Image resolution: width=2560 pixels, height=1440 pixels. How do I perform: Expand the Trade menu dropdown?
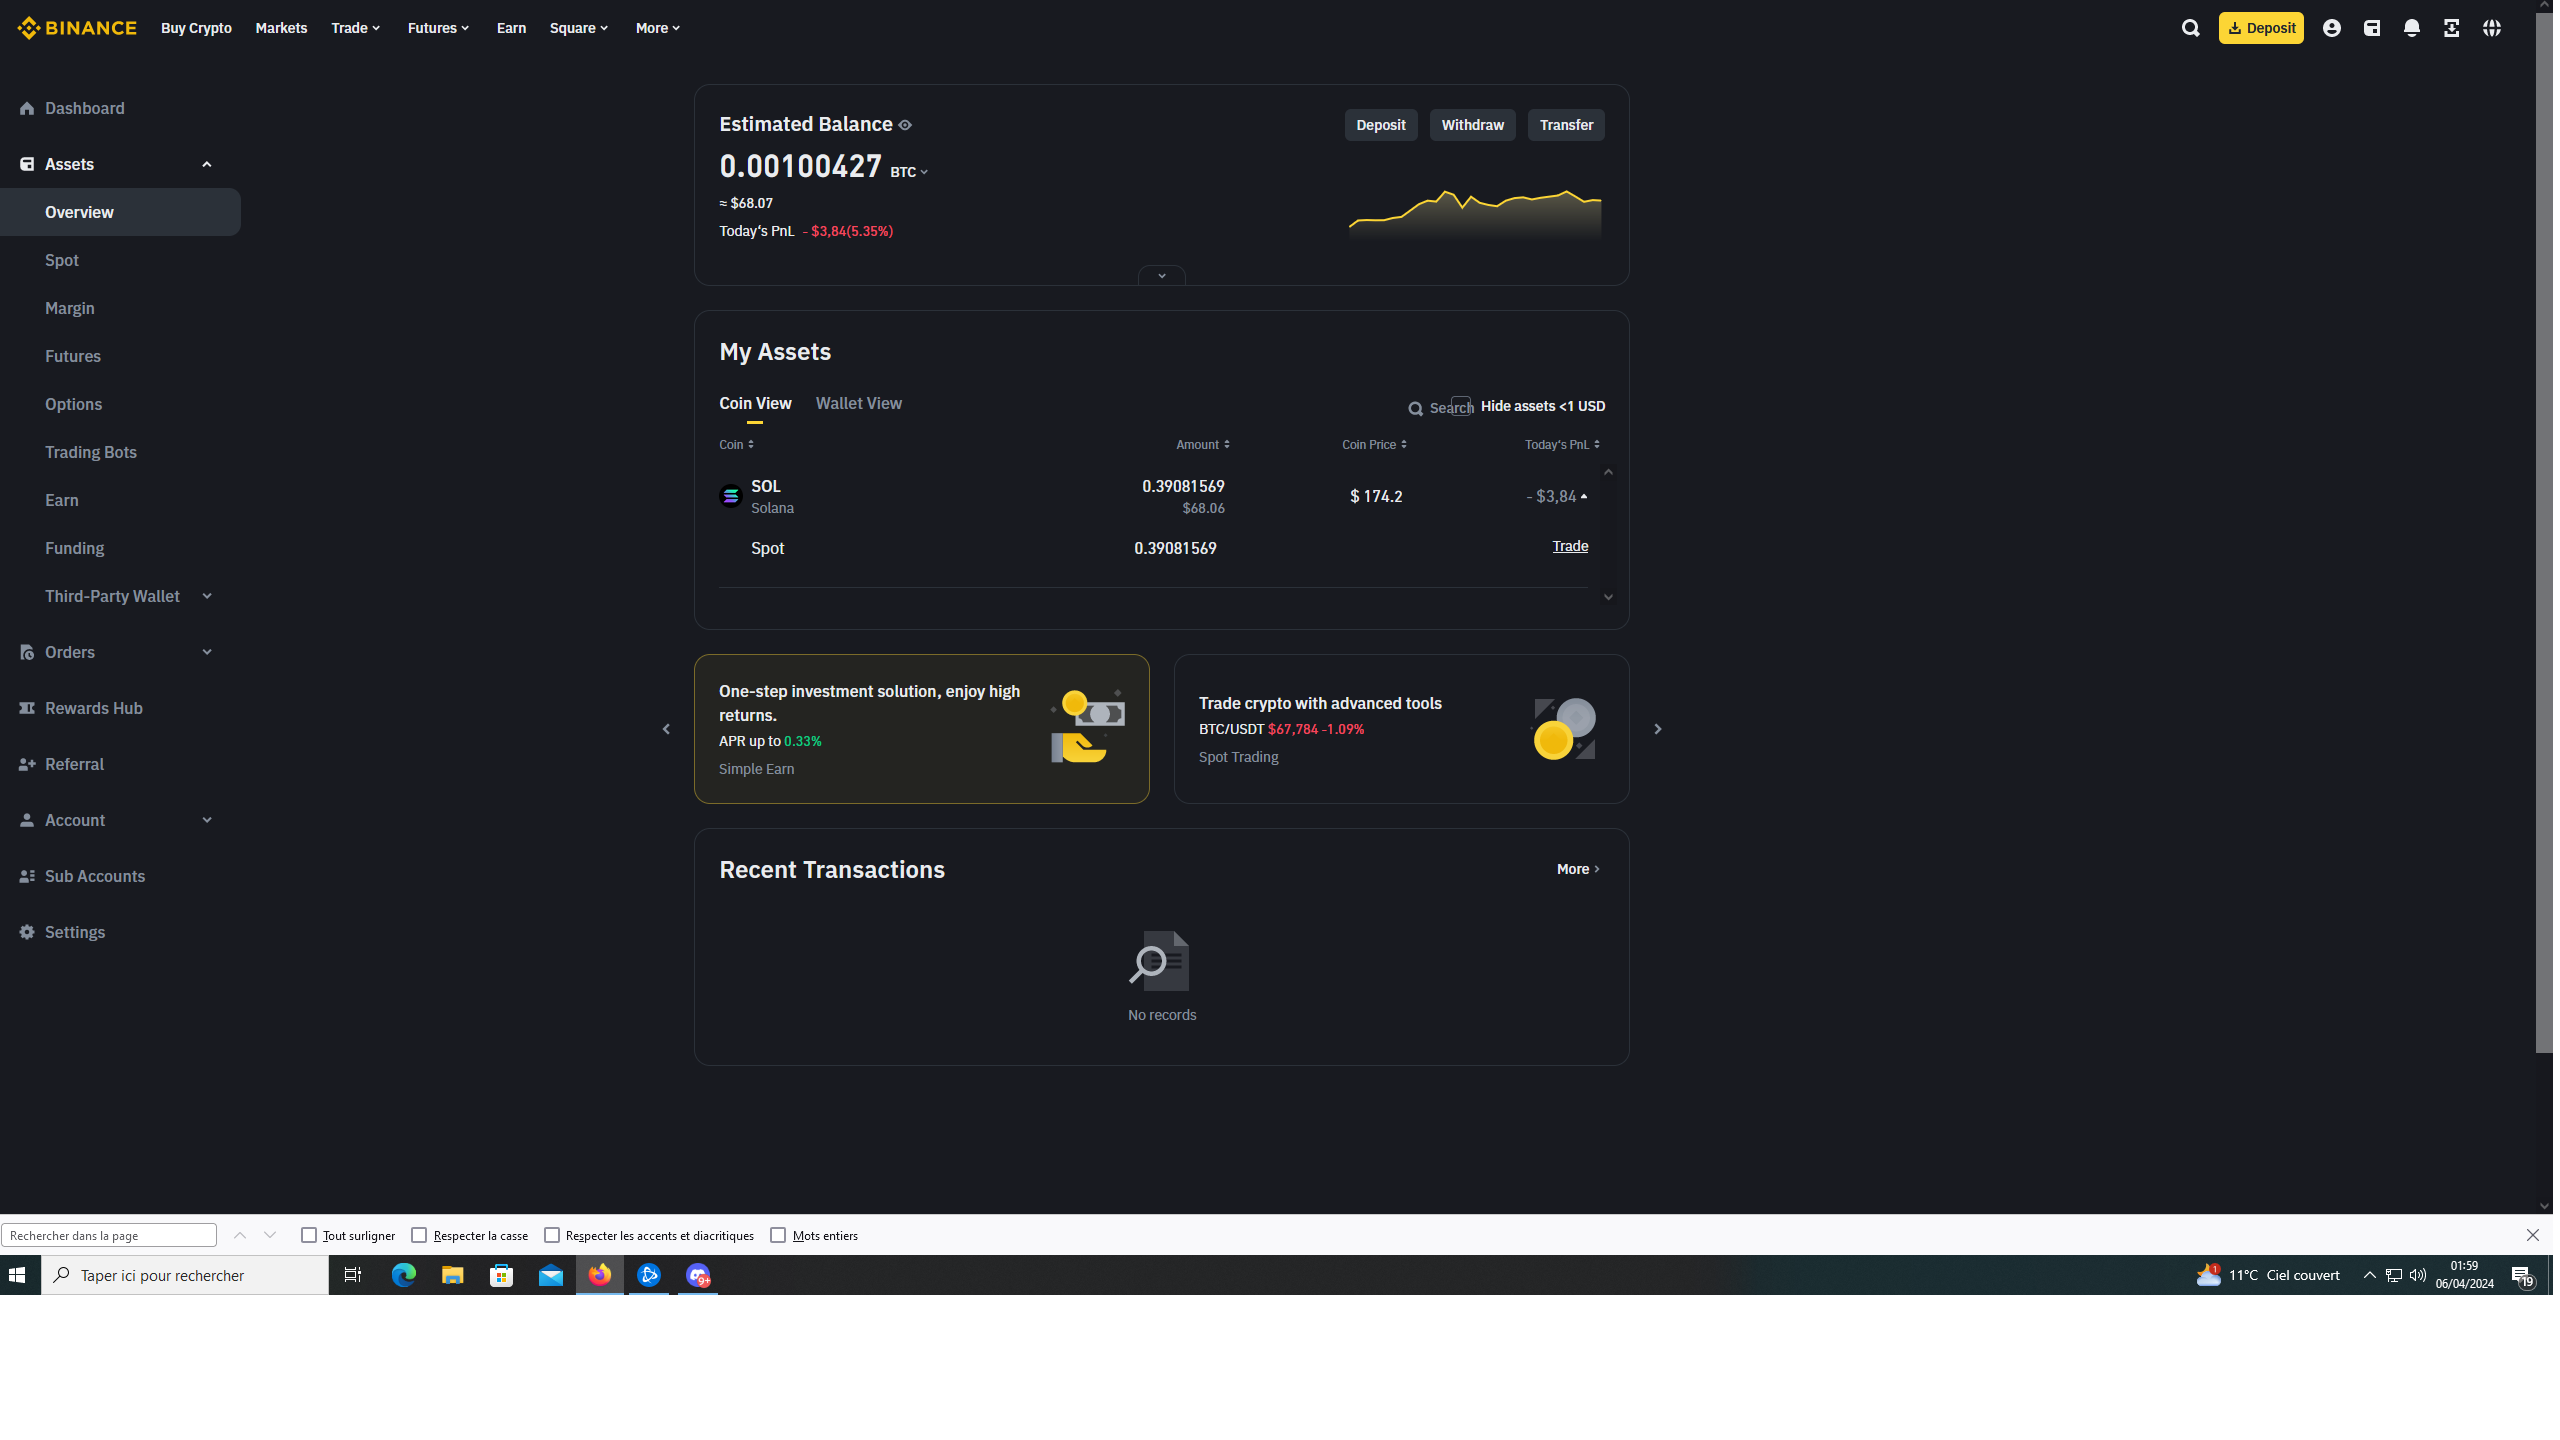356,28
